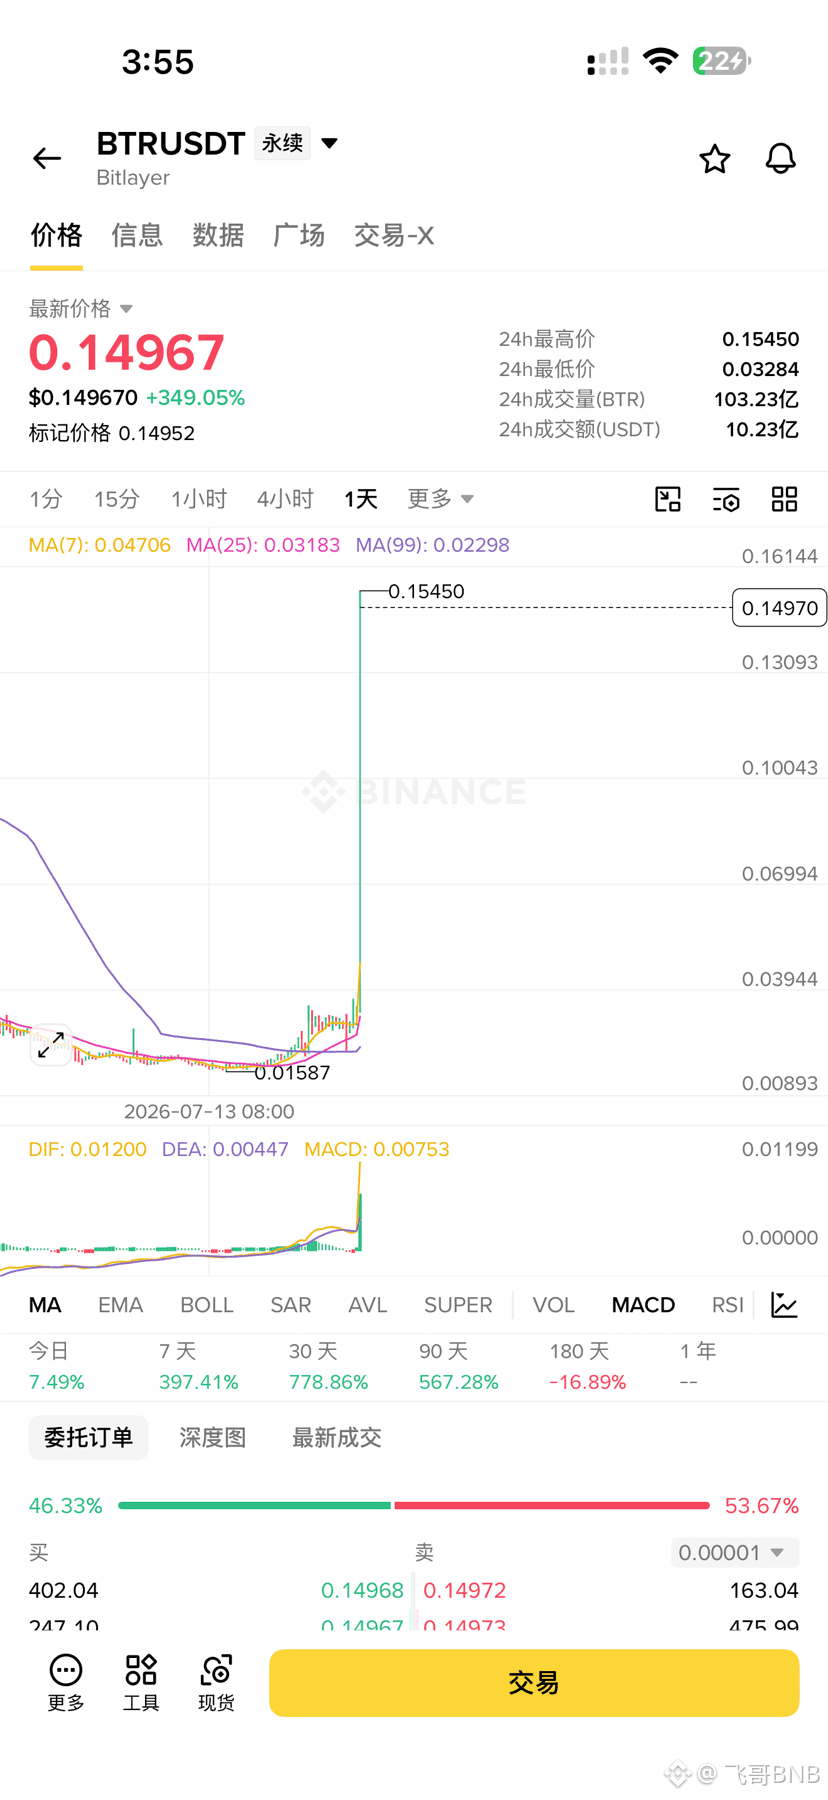Open the 更多 round dots icon
Screen dimensions: 828x1800
[66, 1670]
